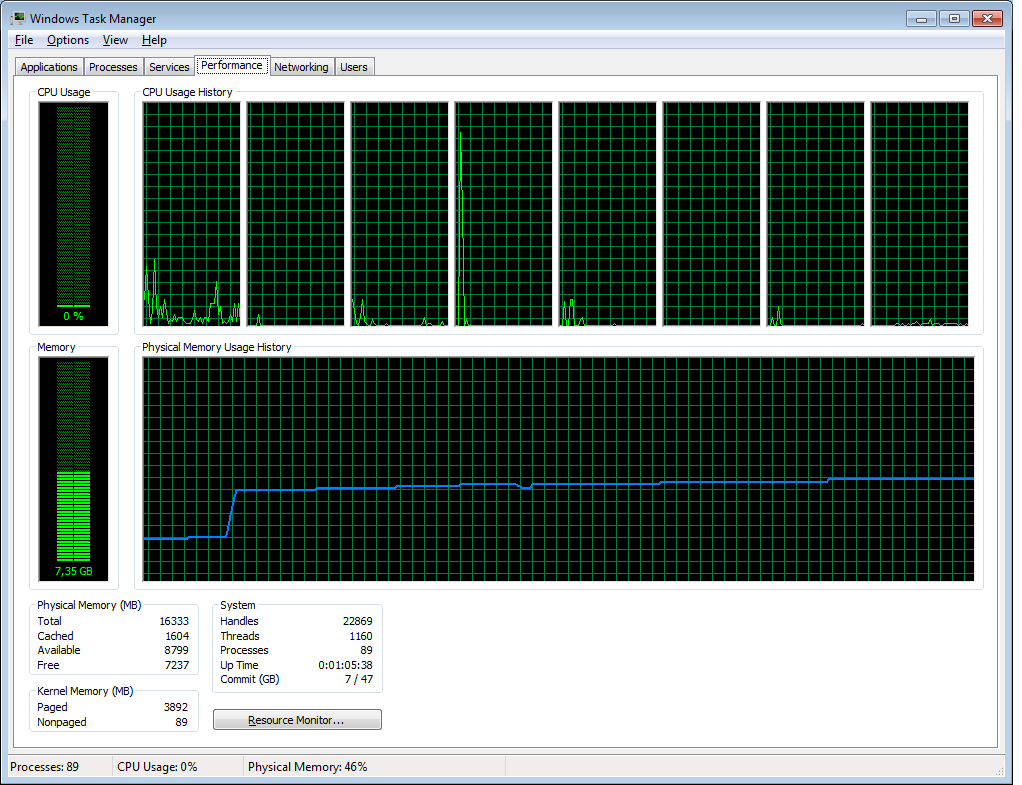Screen dimensions: 1022x785
Task: Click the Physical Memory Usage History graph
Action: click(559, 469)
